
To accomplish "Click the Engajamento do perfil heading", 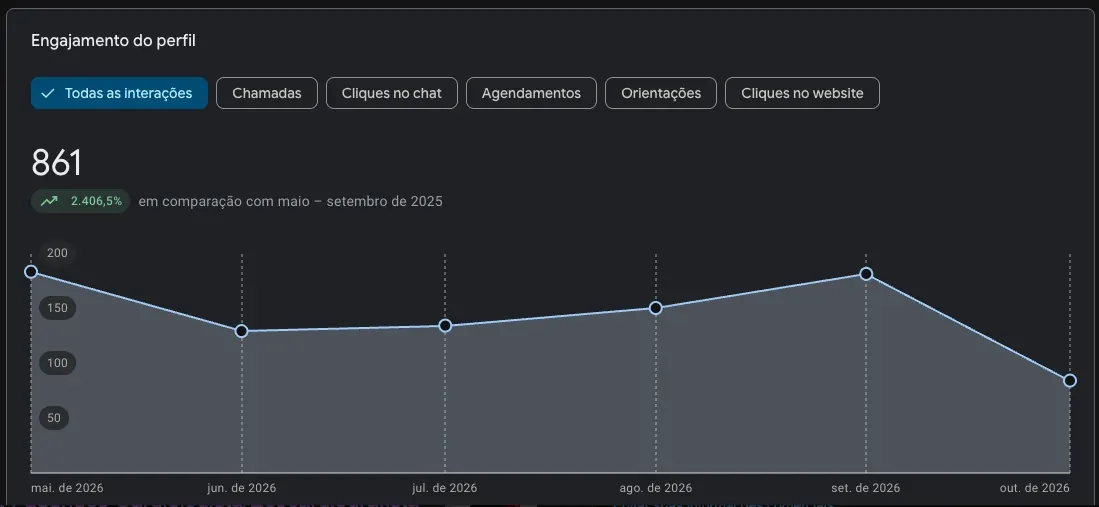I will 114,41.
